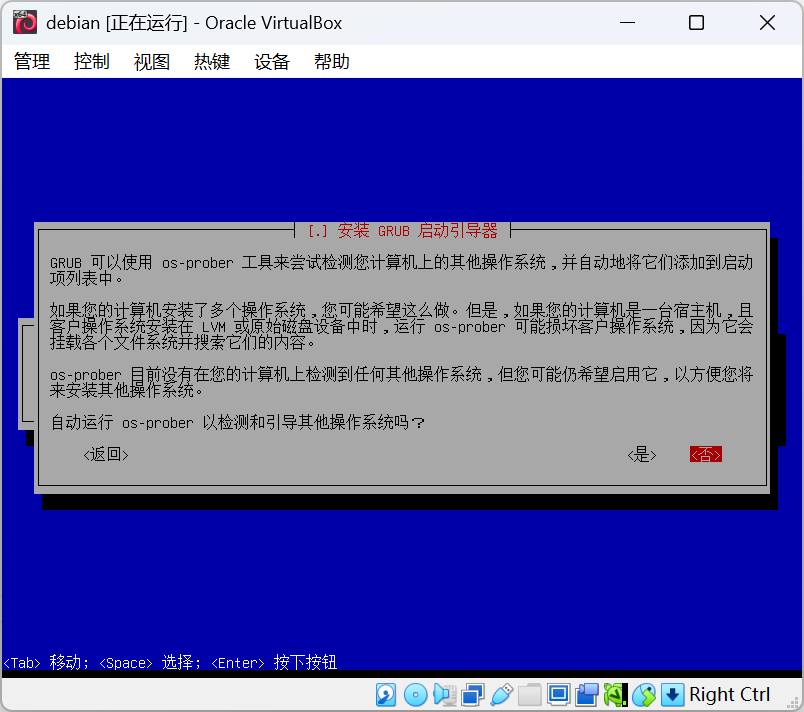Screen dimensions: 804x712
Task: Click the hard disk activity status icon
Action: (x=386, y=695)
